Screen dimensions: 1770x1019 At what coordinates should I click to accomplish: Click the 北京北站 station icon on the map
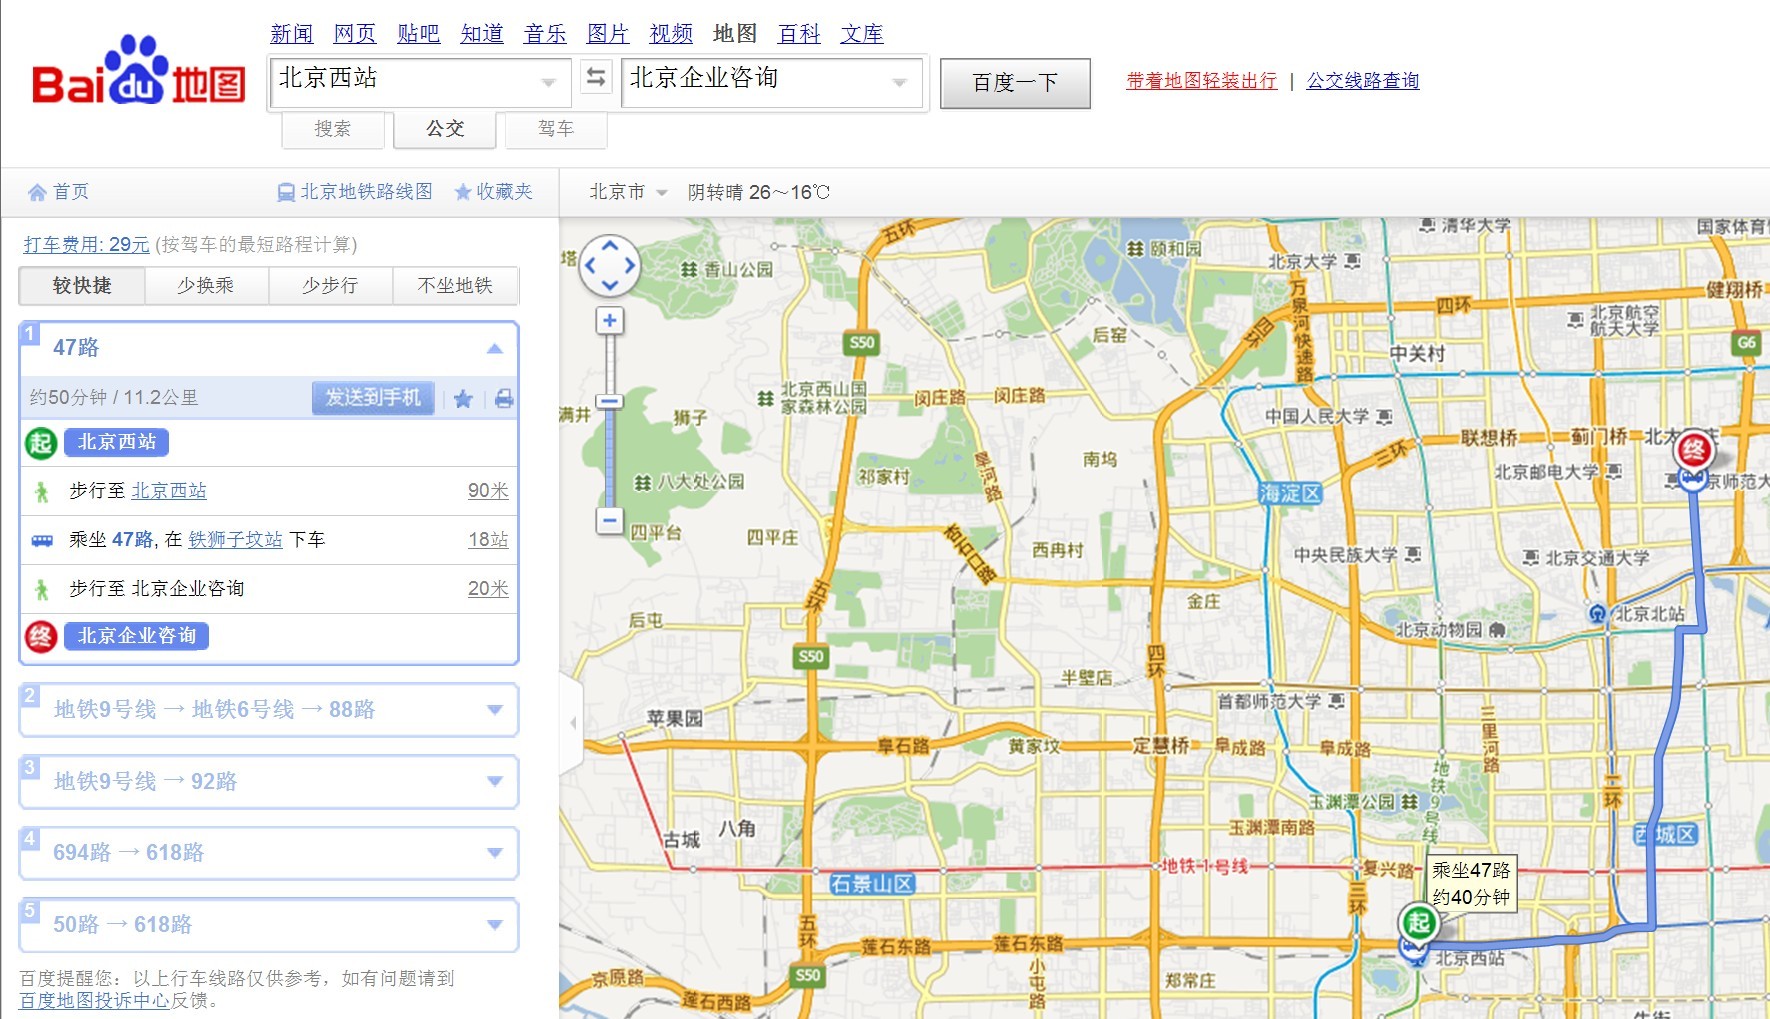coord(1597,613)
